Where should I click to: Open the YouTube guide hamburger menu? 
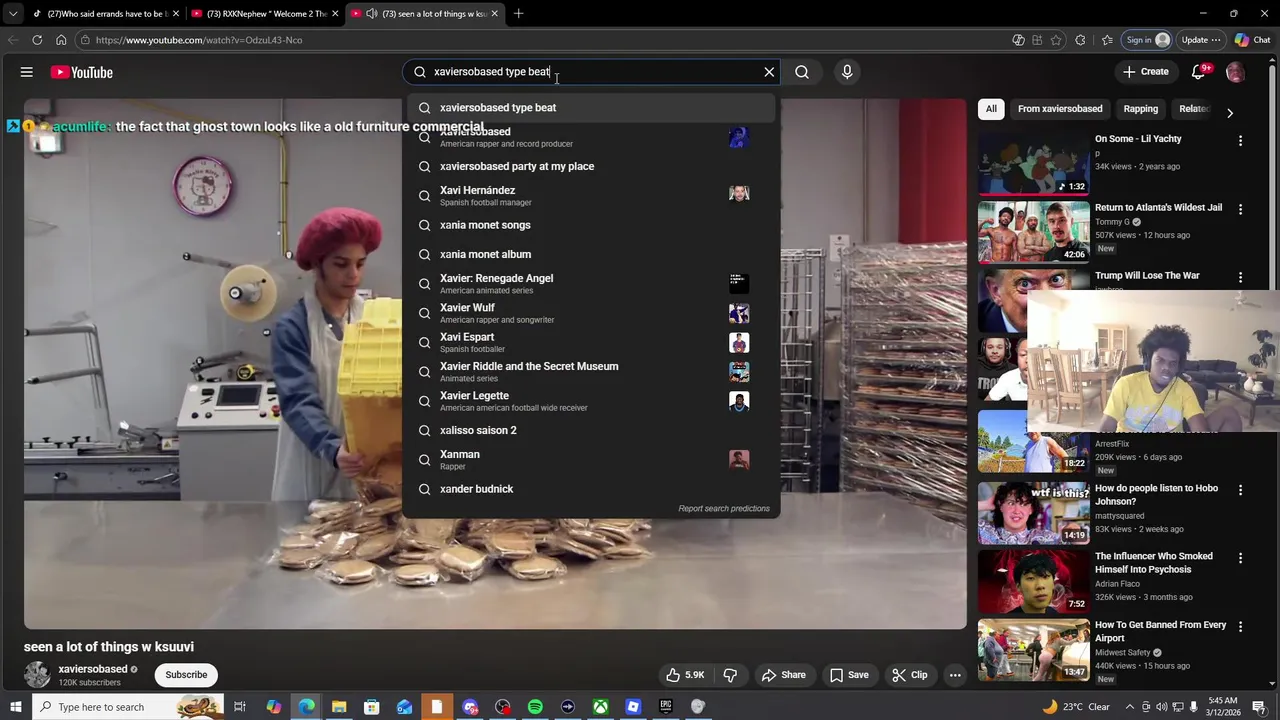coord(27,72)
